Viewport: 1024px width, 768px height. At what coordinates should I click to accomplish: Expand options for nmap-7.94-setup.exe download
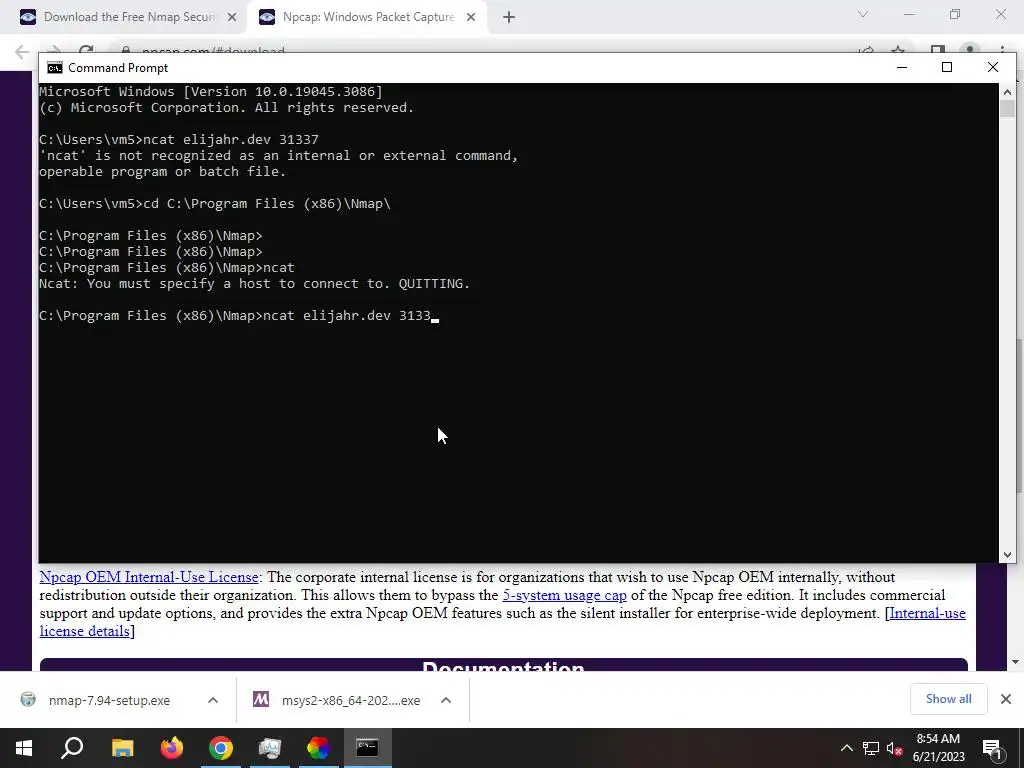click(213, 700)
